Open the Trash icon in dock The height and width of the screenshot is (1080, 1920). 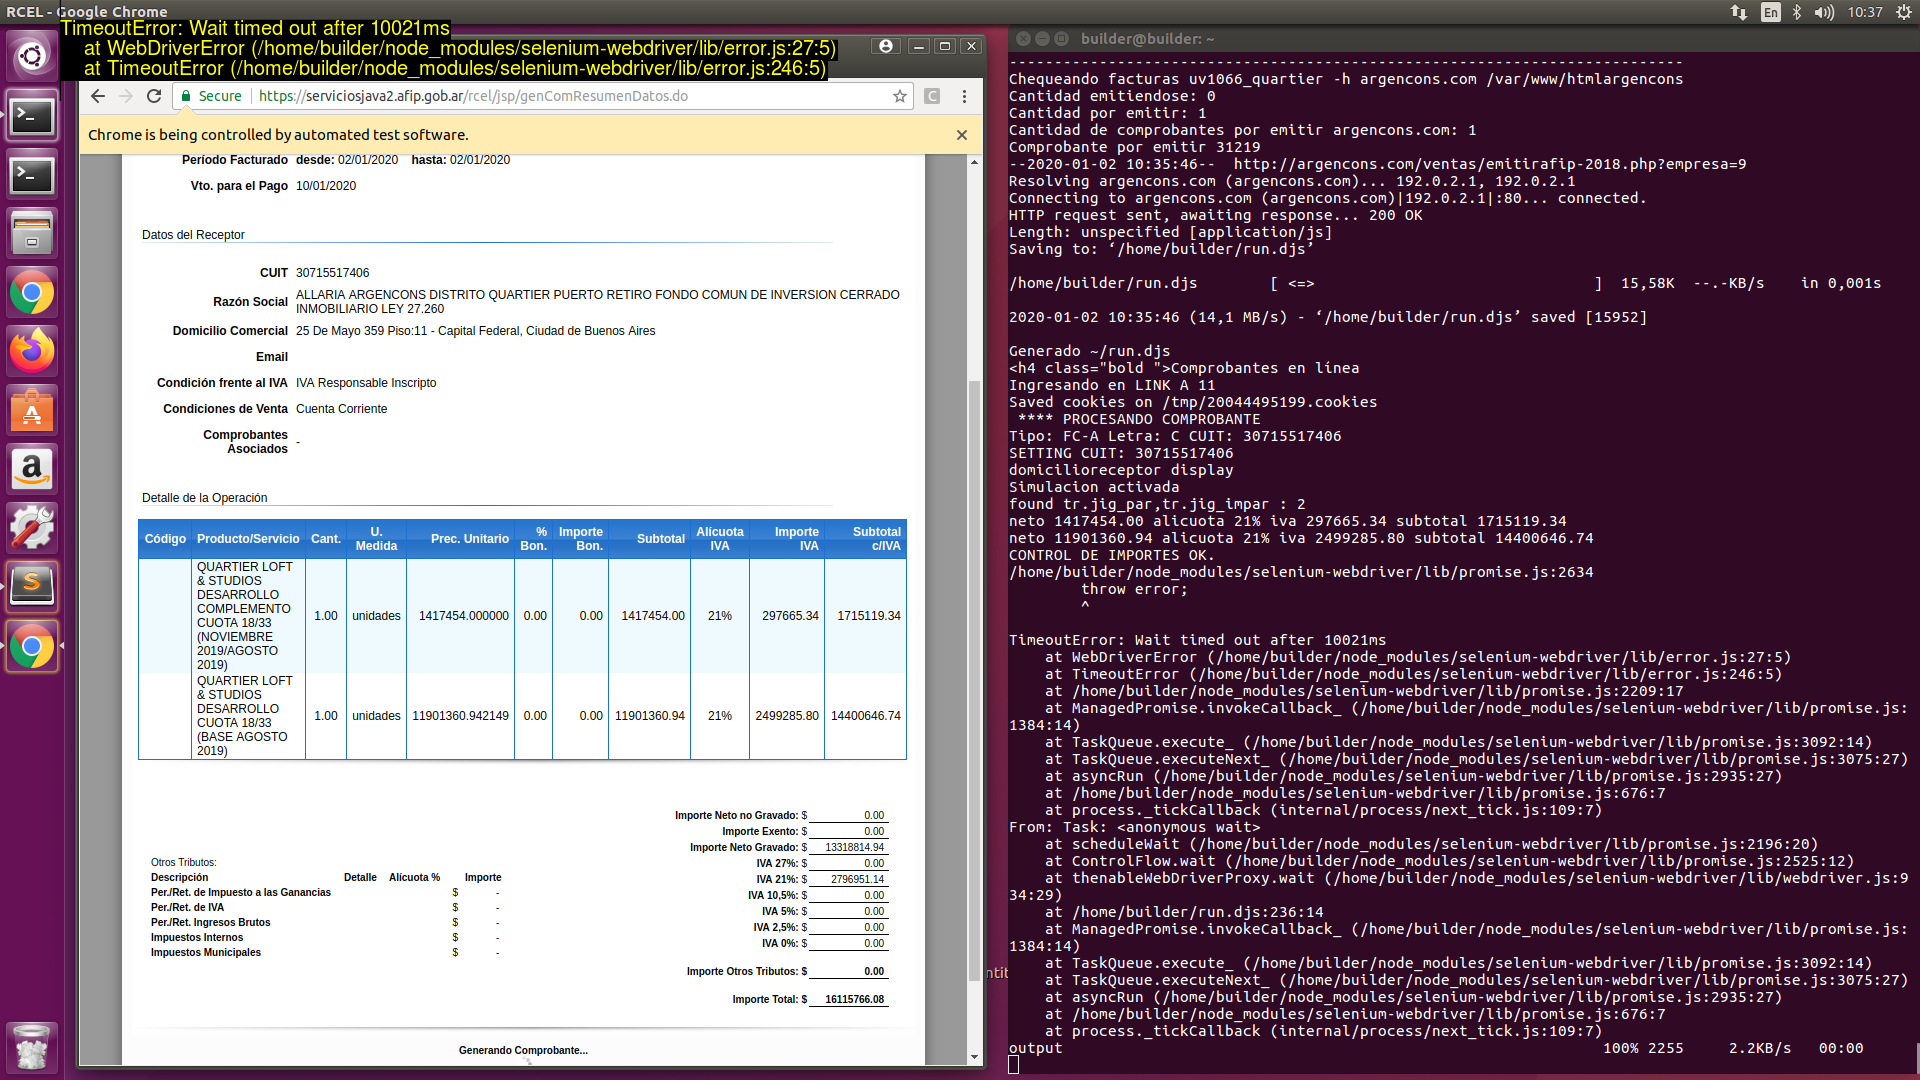tap(32, 1047)
